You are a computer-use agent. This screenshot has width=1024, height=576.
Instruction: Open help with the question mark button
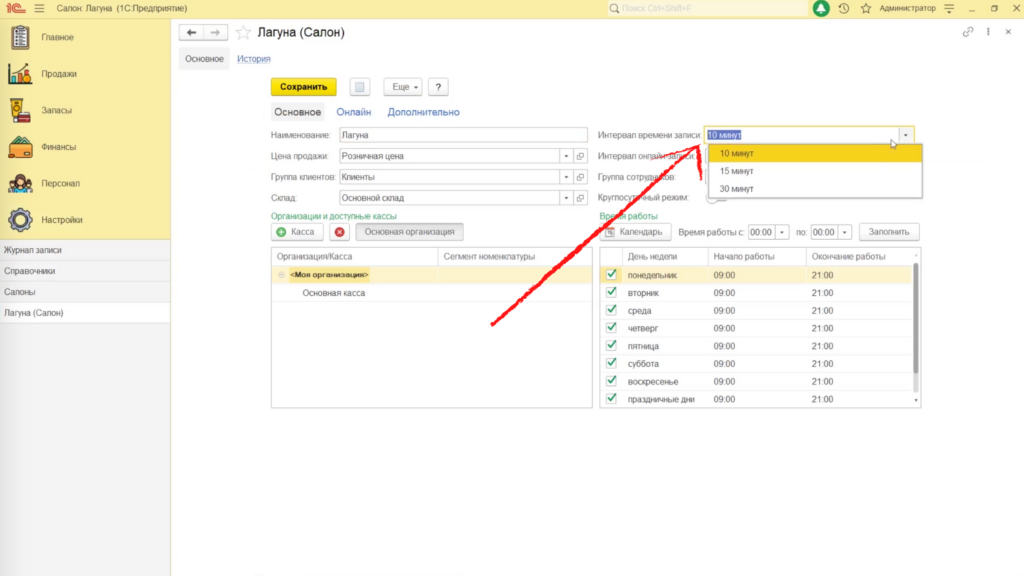click(x=438, y=87)
